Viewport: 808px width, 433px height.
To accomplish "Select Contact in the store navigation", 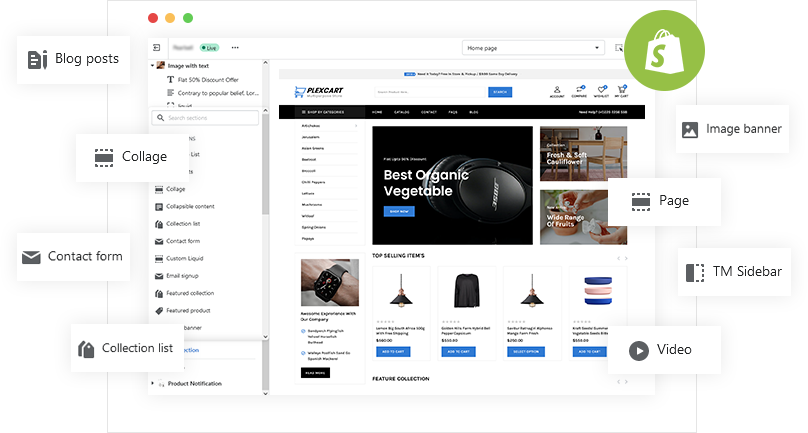I will pos(428,113).
